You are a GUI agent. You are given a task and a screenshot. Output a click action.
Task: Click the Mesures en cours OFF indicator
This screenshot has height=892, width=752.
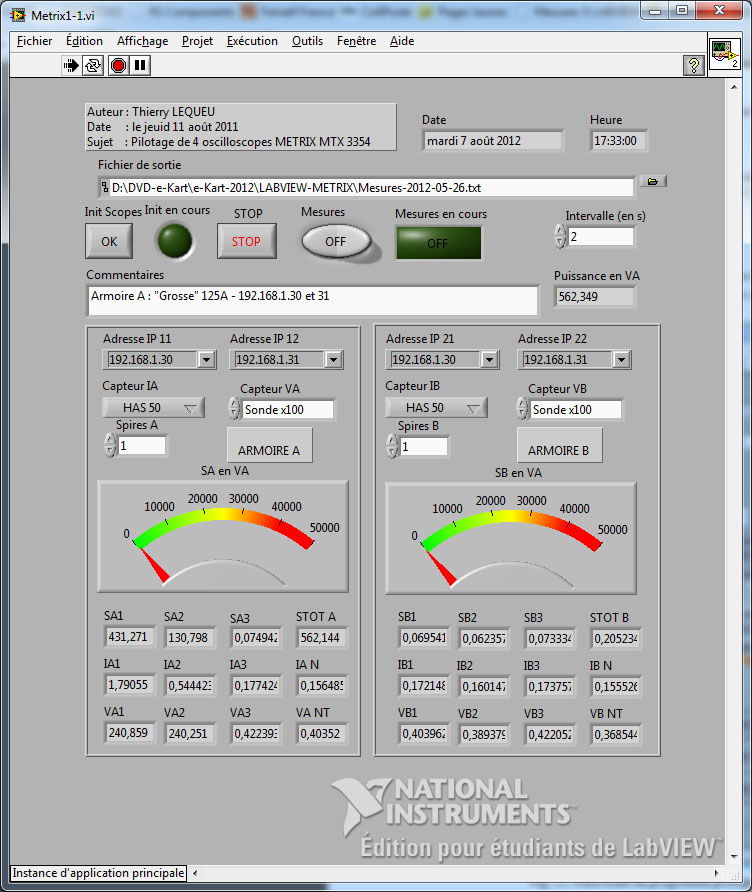(x=439, y=243)
